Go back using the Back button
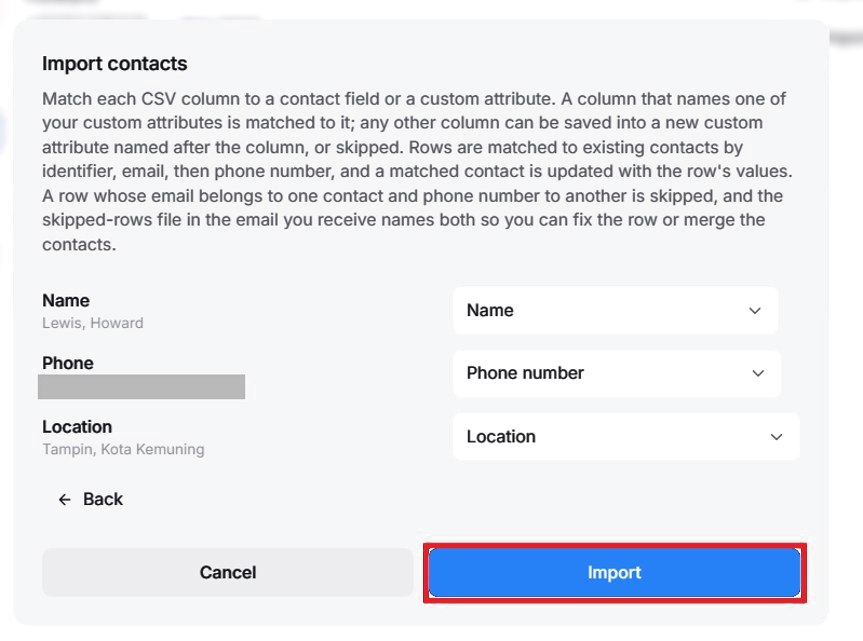Image resolution: width=863 pixels, height=641 pixels. (91, 499)
